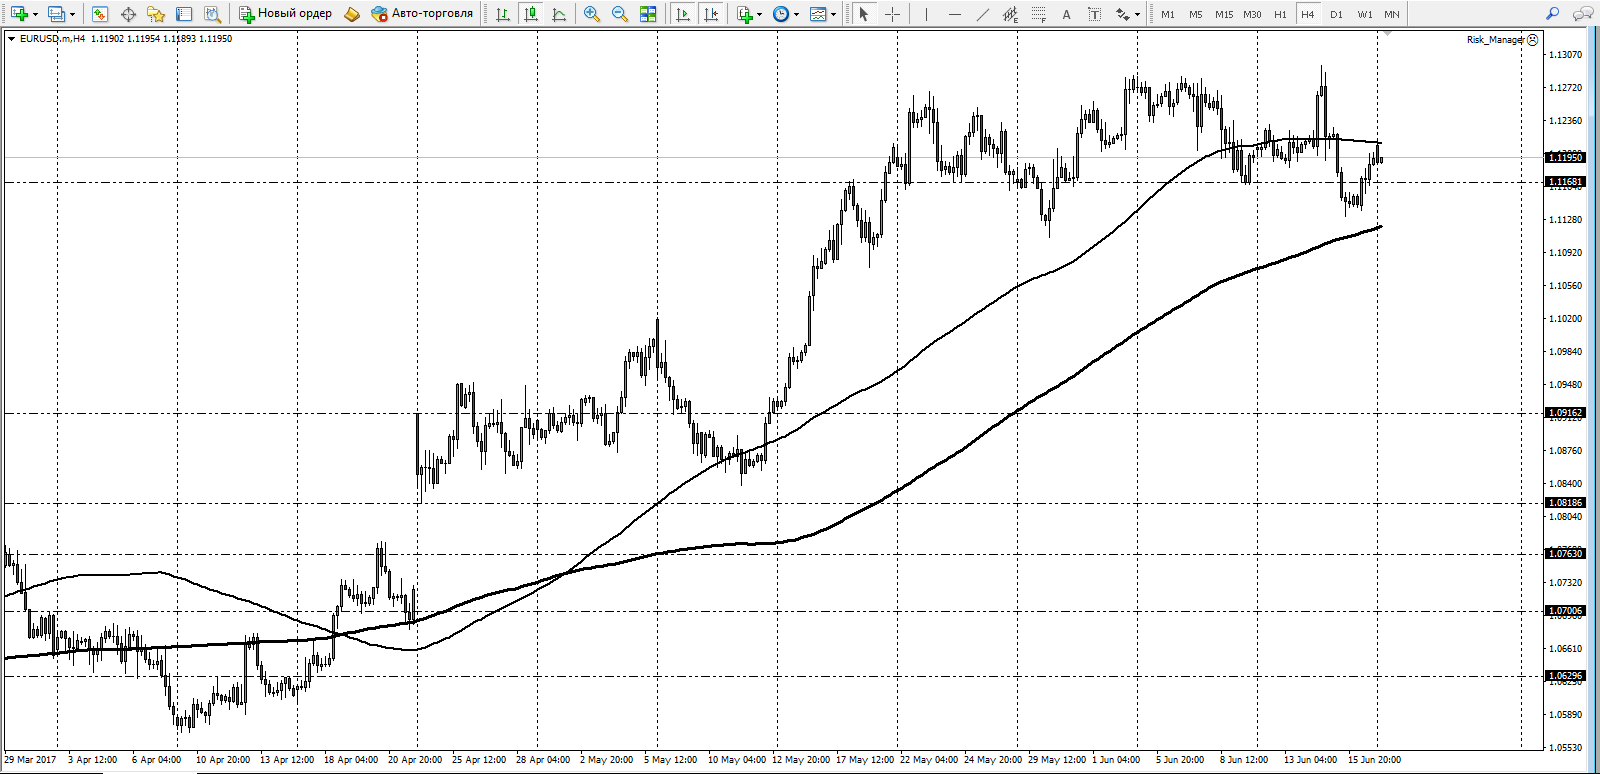Choose the text label tool
The height and width of the screenshot is (774, 1600).
(x=1094, y=14)
